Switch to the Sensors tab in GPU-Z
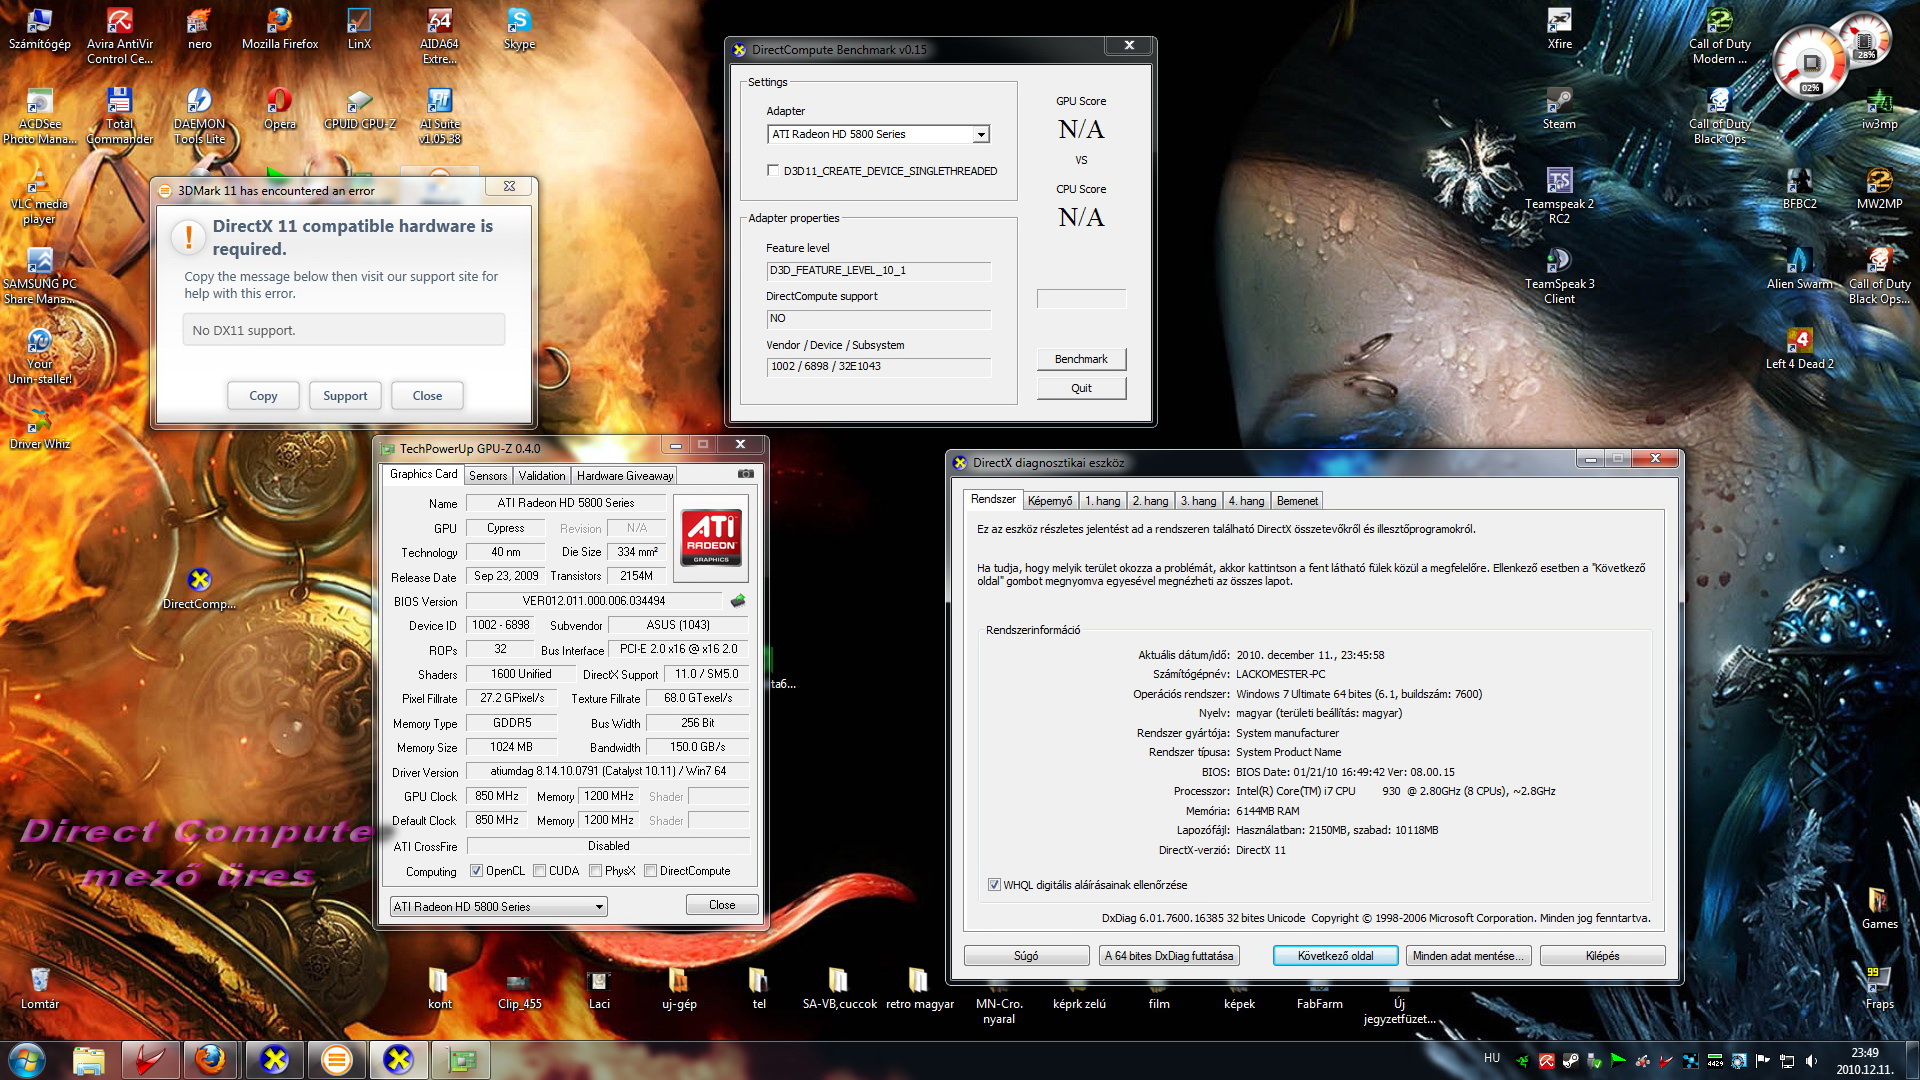Screen dimensions: 1920x1080 pos(488,476)
